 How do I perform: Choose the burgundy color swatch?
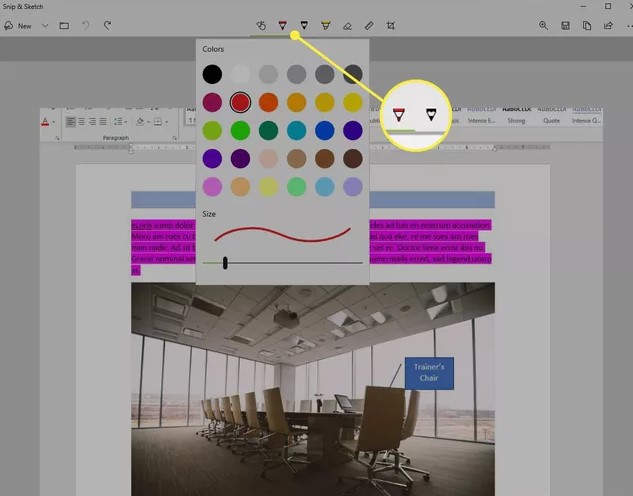pyautogui.click(x=212, y=103)
